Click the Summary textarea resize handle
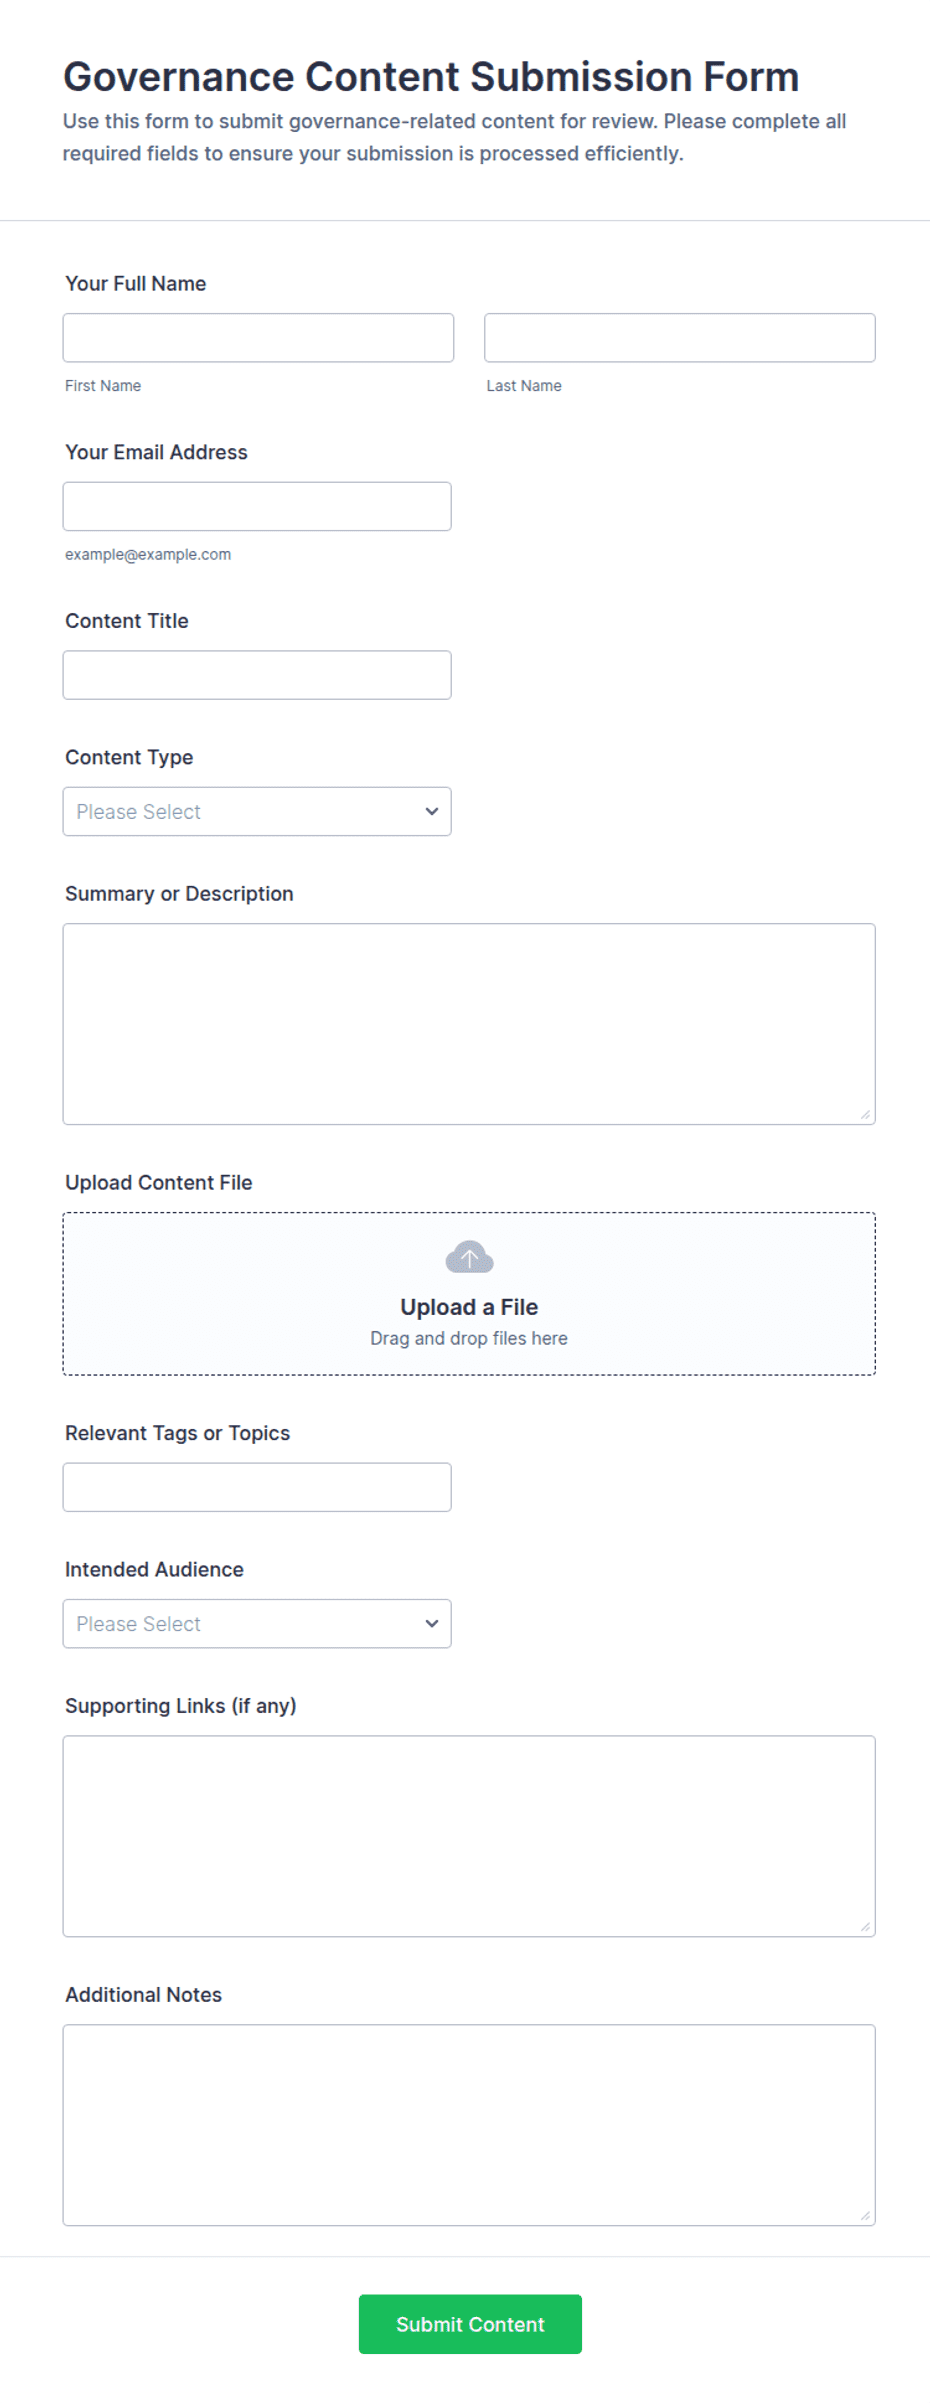This screenshot has height=2403, width=930. (865, 1114)
